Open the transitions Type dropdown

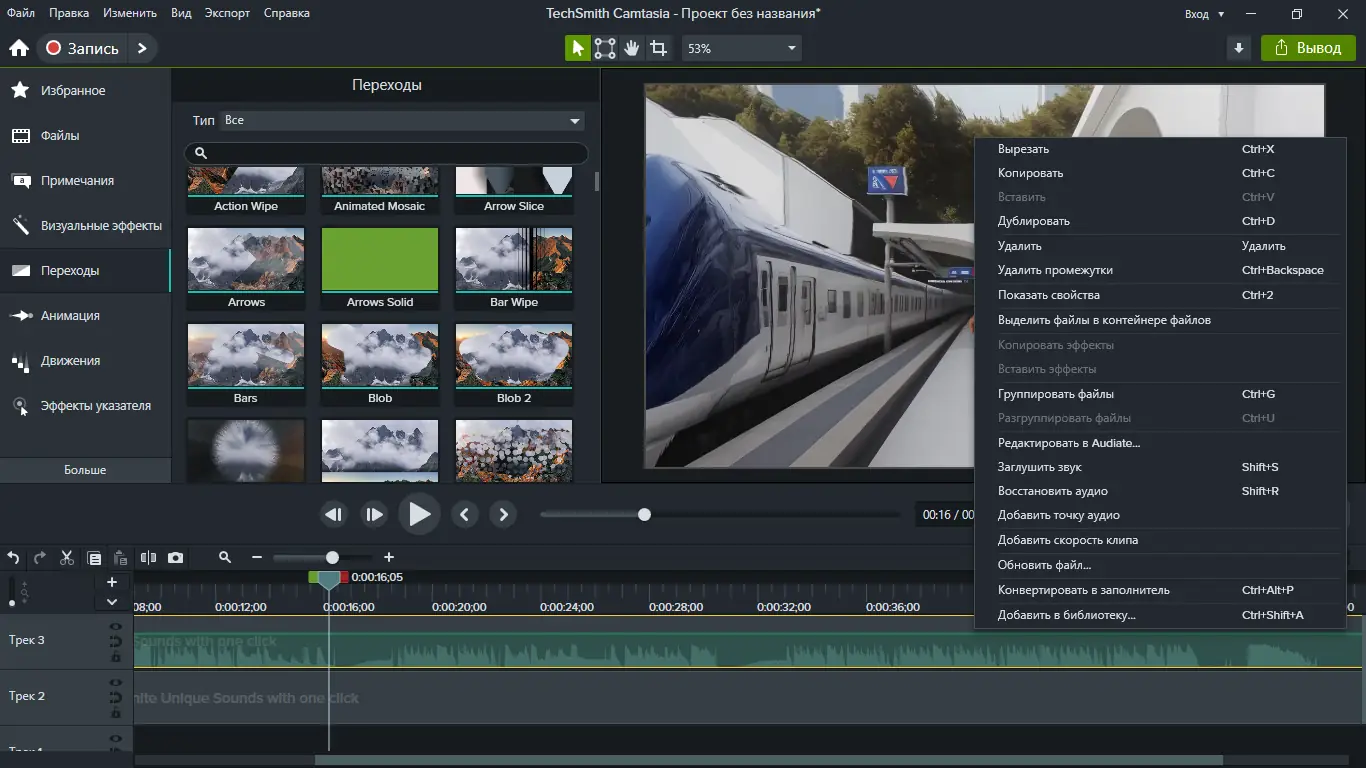[x=400, y=120]
